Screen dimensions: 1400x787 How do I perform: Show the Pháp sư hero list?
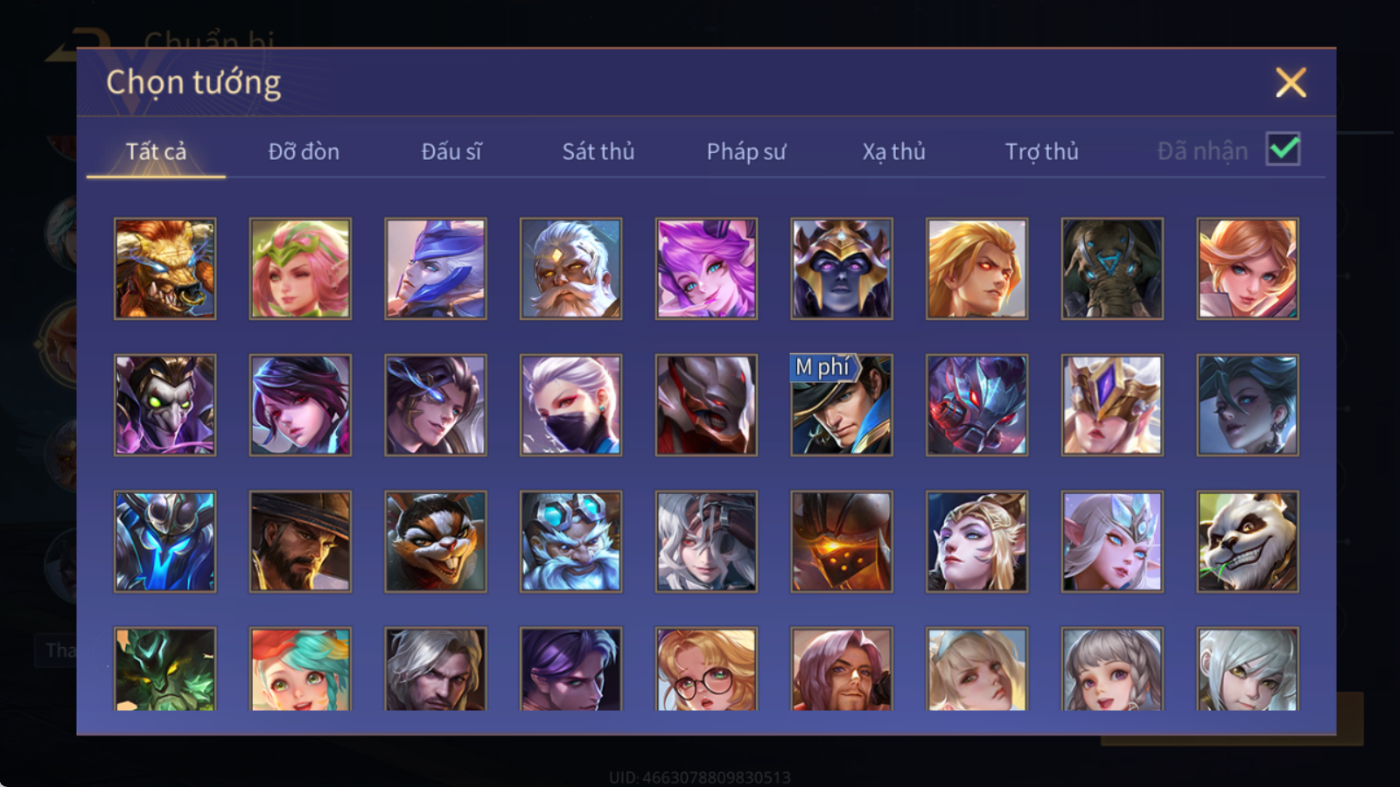point(746,152)
